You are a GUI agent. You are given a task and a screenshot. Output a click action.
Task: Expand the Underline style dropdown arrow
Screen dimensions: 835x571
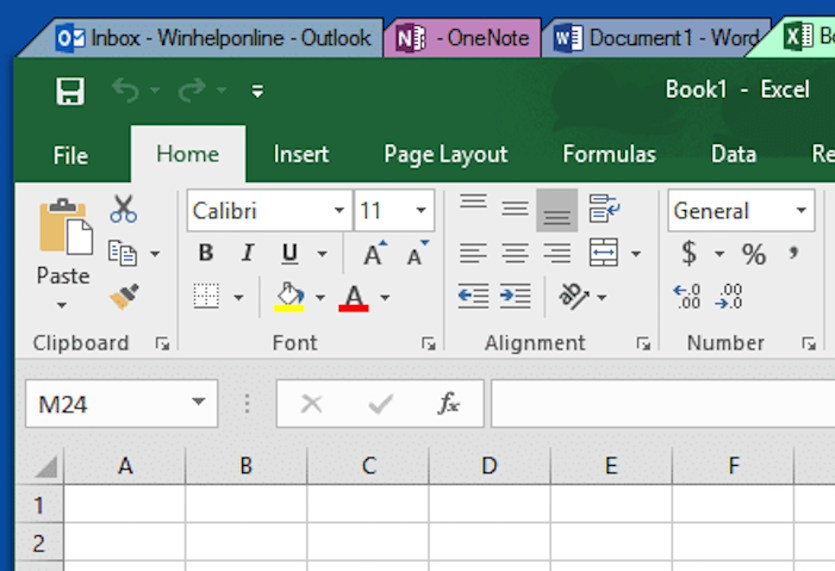322,254
